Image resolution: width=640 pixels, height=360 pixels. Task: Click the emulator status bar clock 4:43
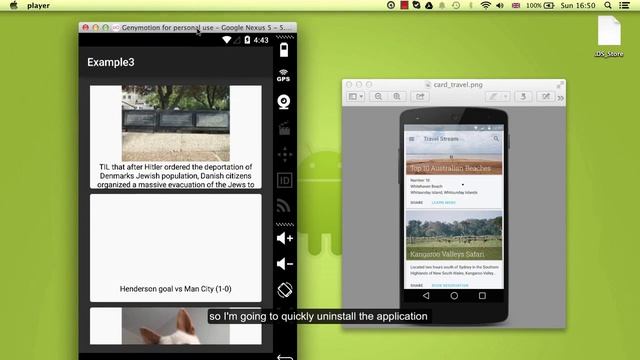(261, 40)
